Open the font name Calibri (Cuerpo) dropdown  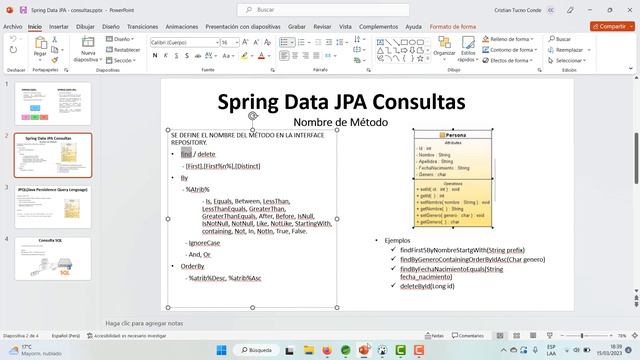(217, 42)
